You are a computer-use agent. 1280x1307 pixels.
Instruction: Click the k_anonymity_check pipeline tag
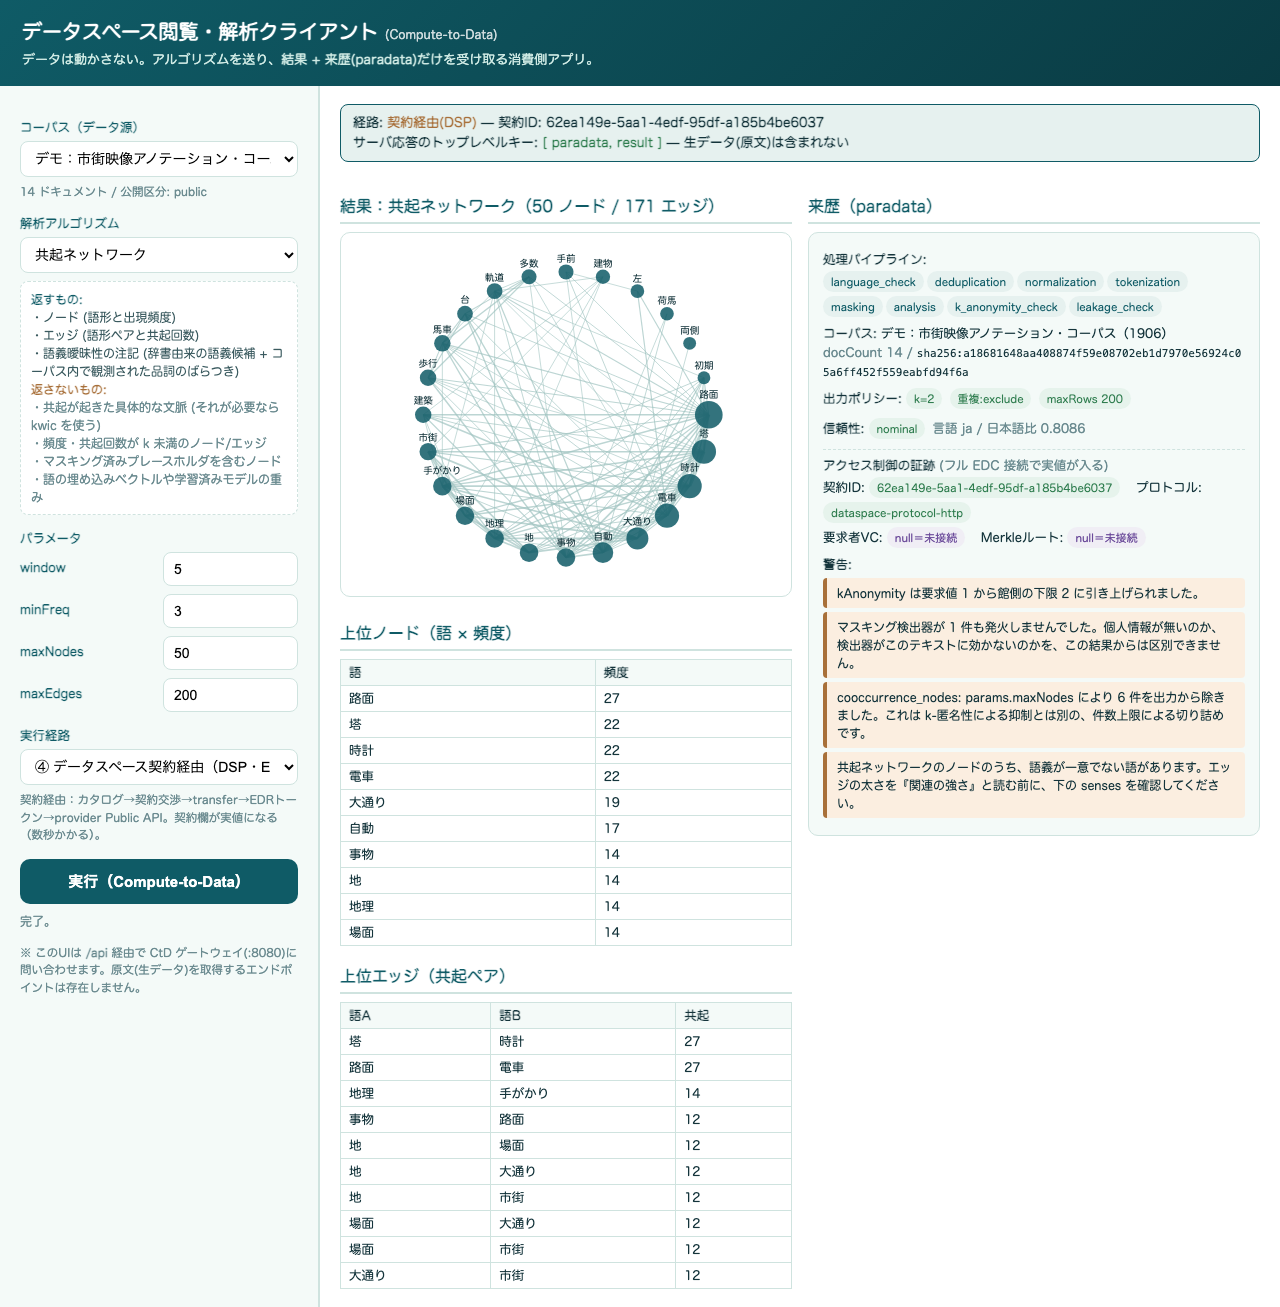1005,307
